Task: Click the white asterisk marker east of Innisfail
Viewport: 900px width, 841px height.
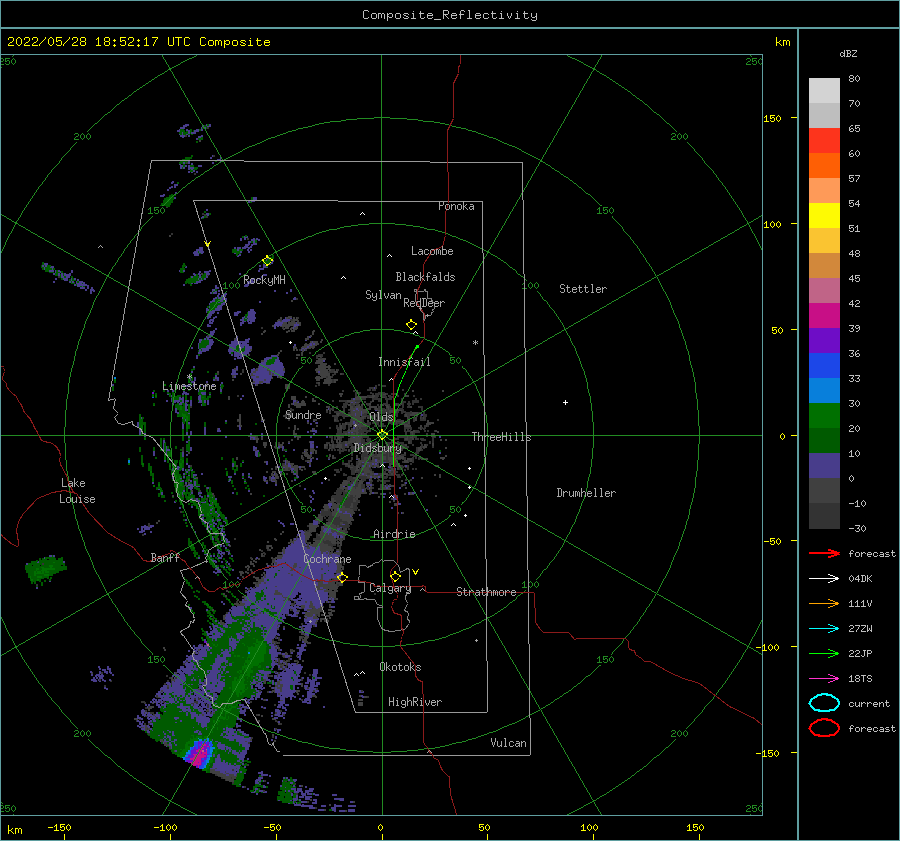Action: coord(475,343)
